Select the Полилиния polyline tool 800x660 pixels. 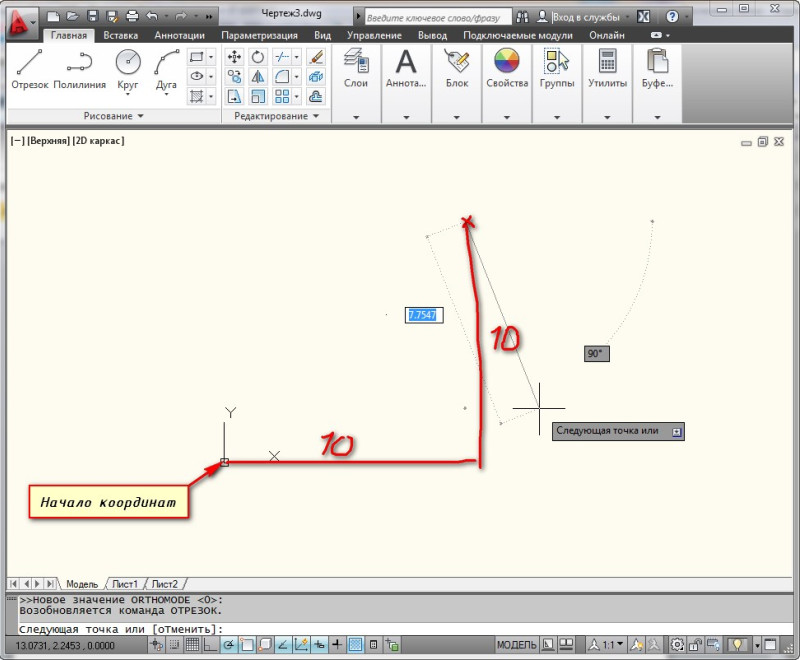coord(79,69)
